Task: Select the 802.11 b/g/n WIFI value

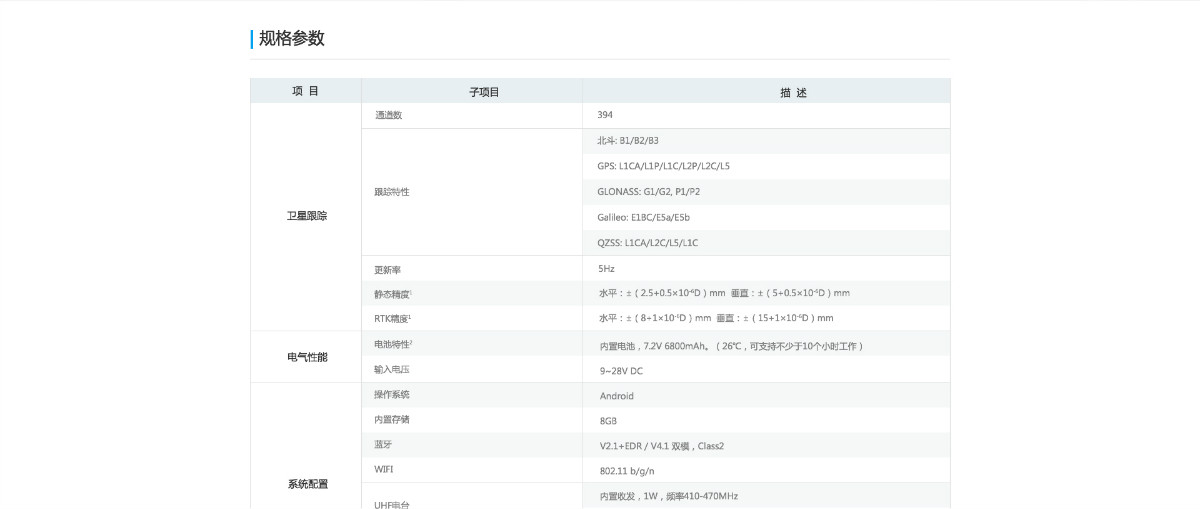Action: tap(626, 470)
